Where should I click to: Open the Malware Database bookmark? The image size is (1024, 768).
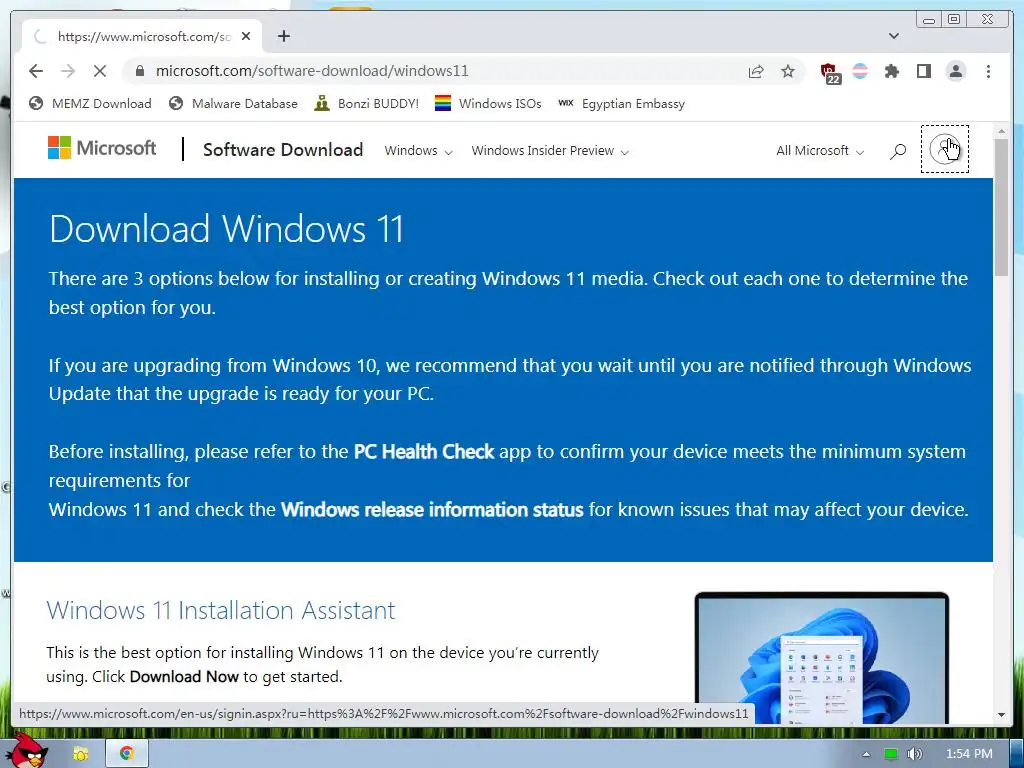[x=233, y=104]
